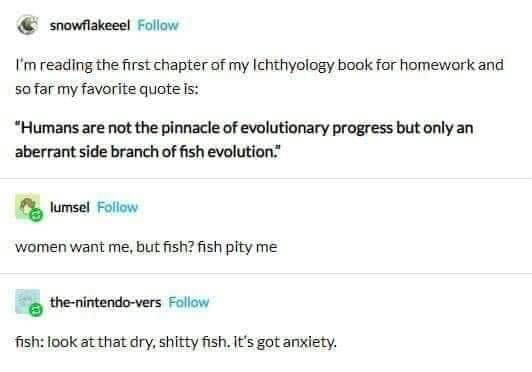Click divider below snowflakeeel's post
This screenshot has height=372, width=532.
[266, 178]
